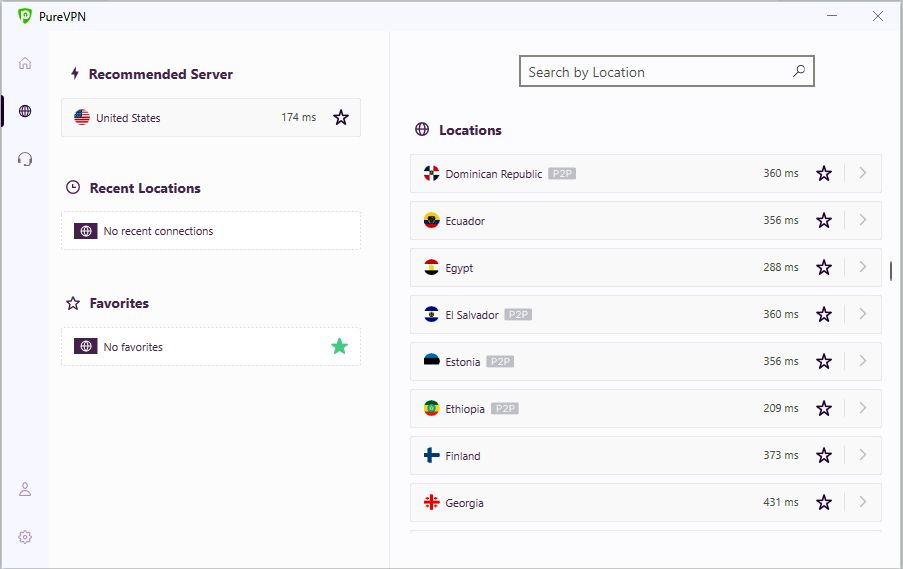Click the PureVPN shield logo

tap(25, 16)
